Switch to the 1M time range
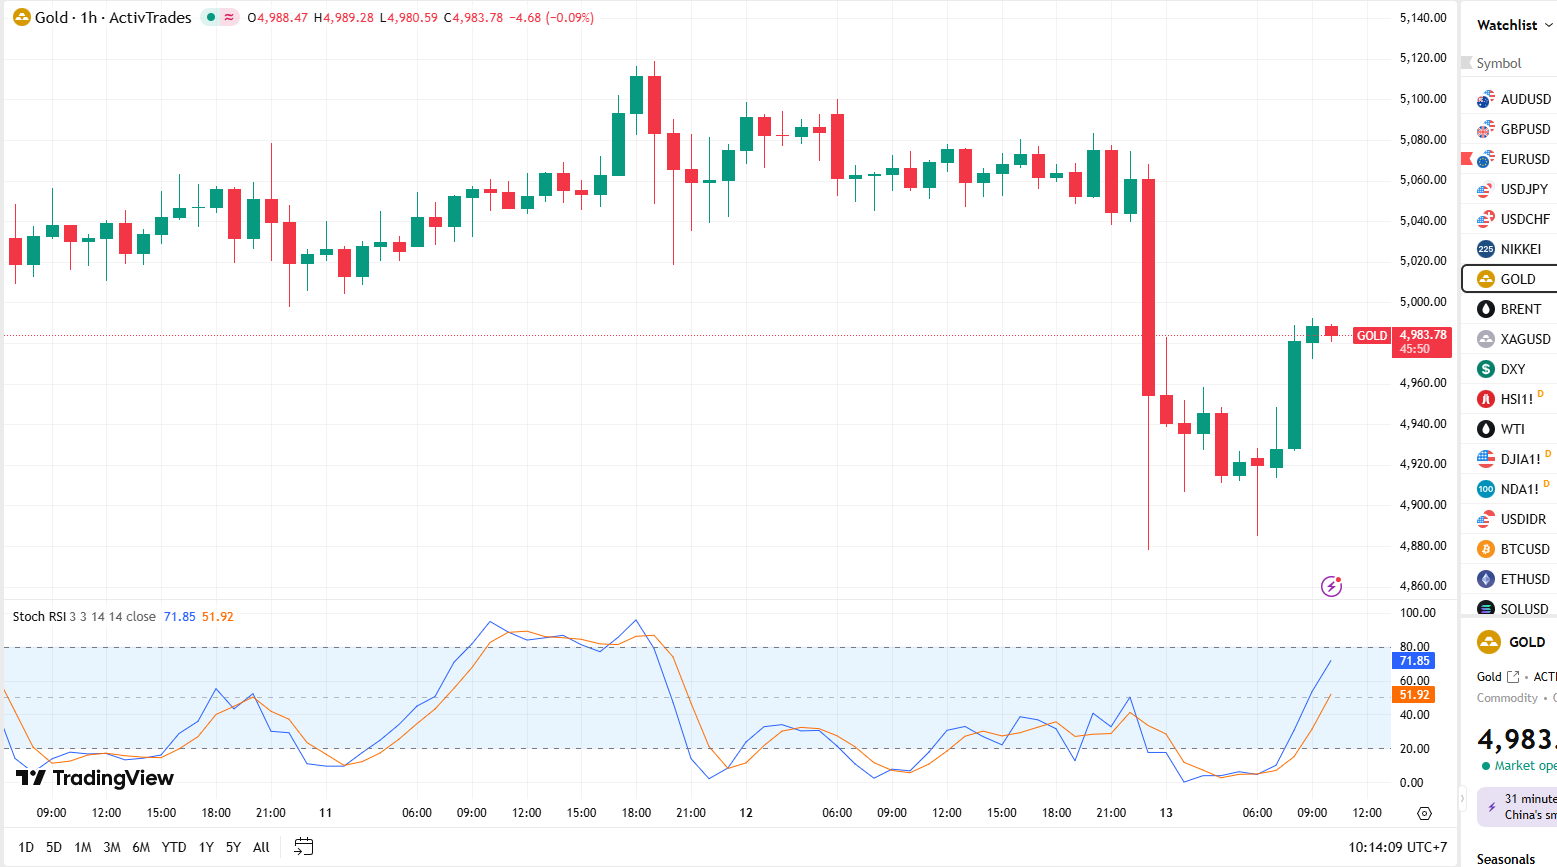The height and width of the screenshot is (867, 1557). (x=83, y=847)
